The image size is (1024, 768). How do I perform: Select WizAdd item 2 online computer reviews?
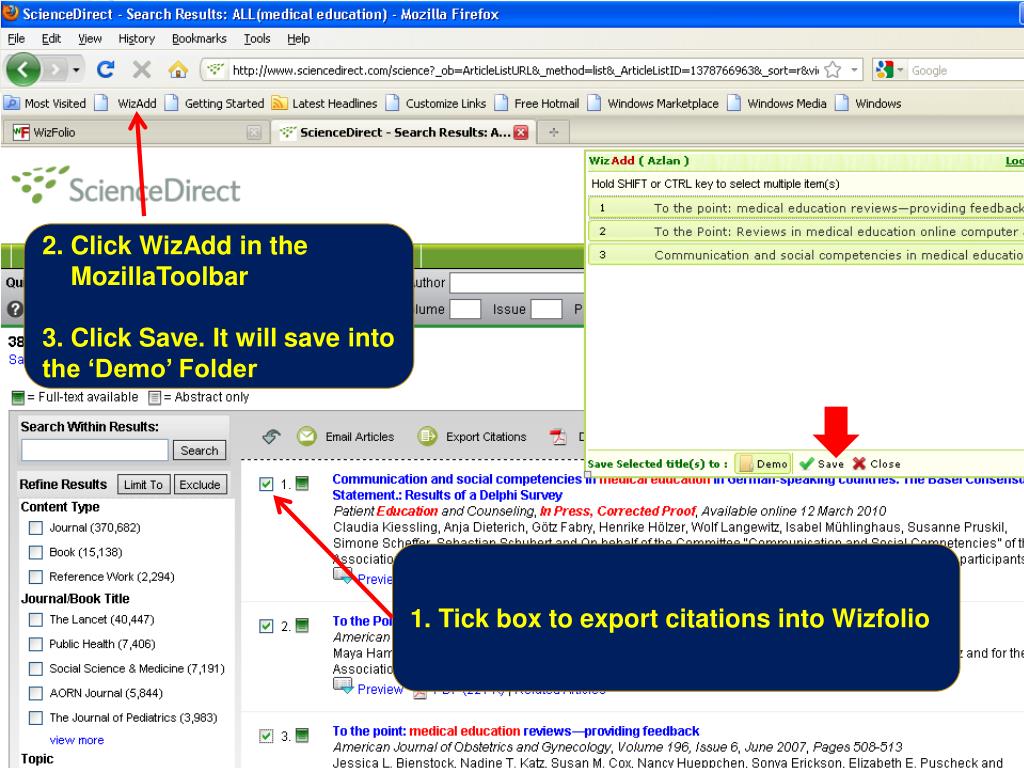click(x=806, y=232)
